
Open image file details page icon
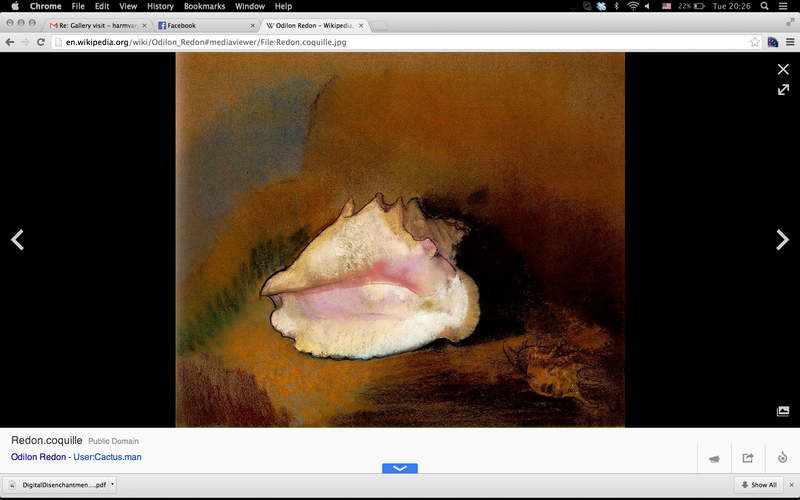(x=783, y=411)
